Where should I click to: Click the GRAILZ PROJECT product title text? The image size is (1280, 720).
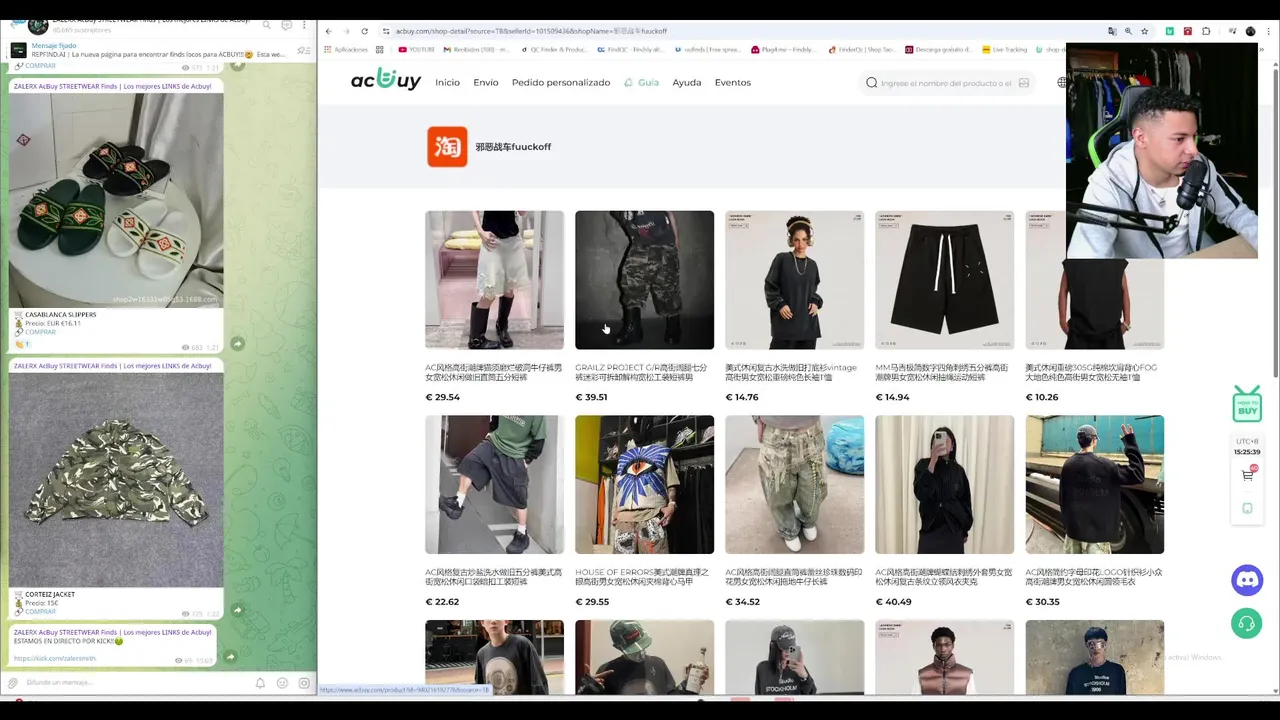tap(642, 372)
